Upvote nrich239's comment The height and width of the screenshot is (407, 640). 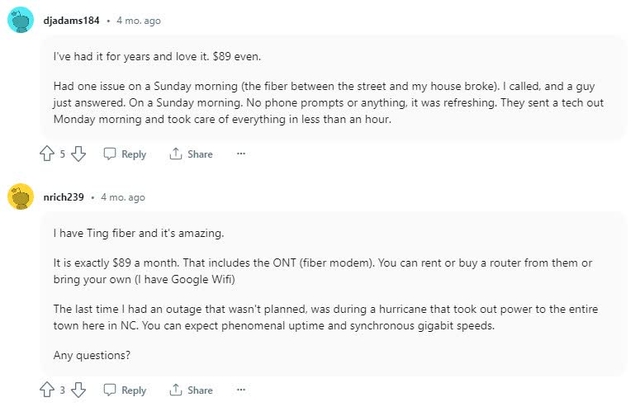pos(46,390)
